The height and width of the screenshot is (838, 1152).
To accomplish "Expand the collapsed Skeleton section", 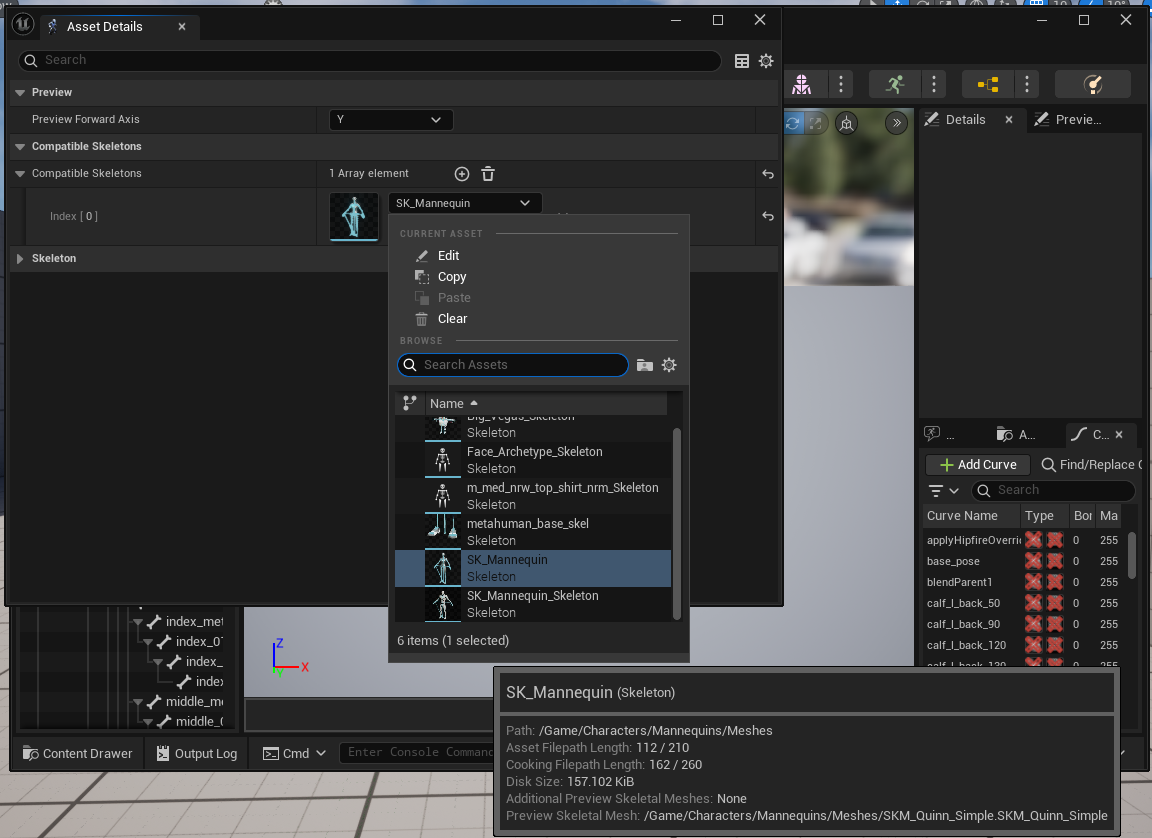I will click(x=20, y=259).
